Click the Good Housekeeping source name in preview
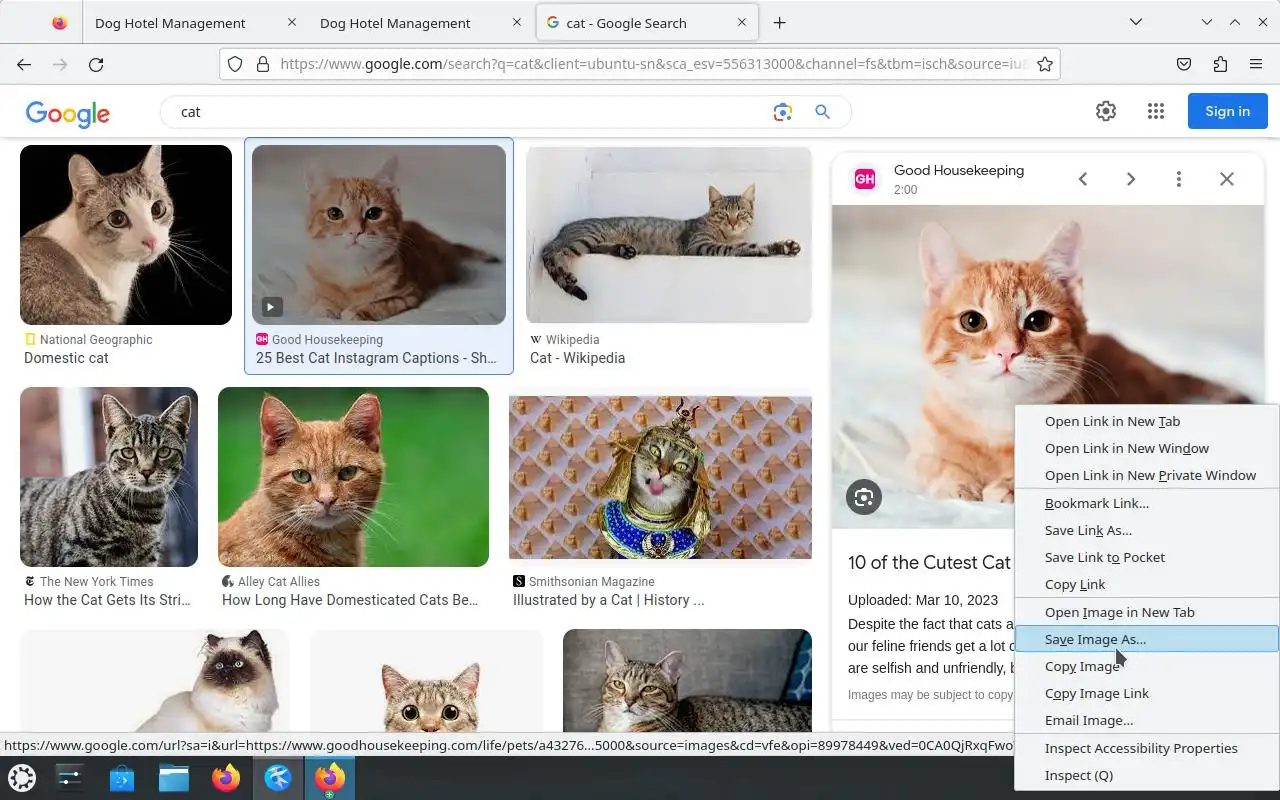The width and height of the screenshot is (1280, 800). tap(959, 170)
